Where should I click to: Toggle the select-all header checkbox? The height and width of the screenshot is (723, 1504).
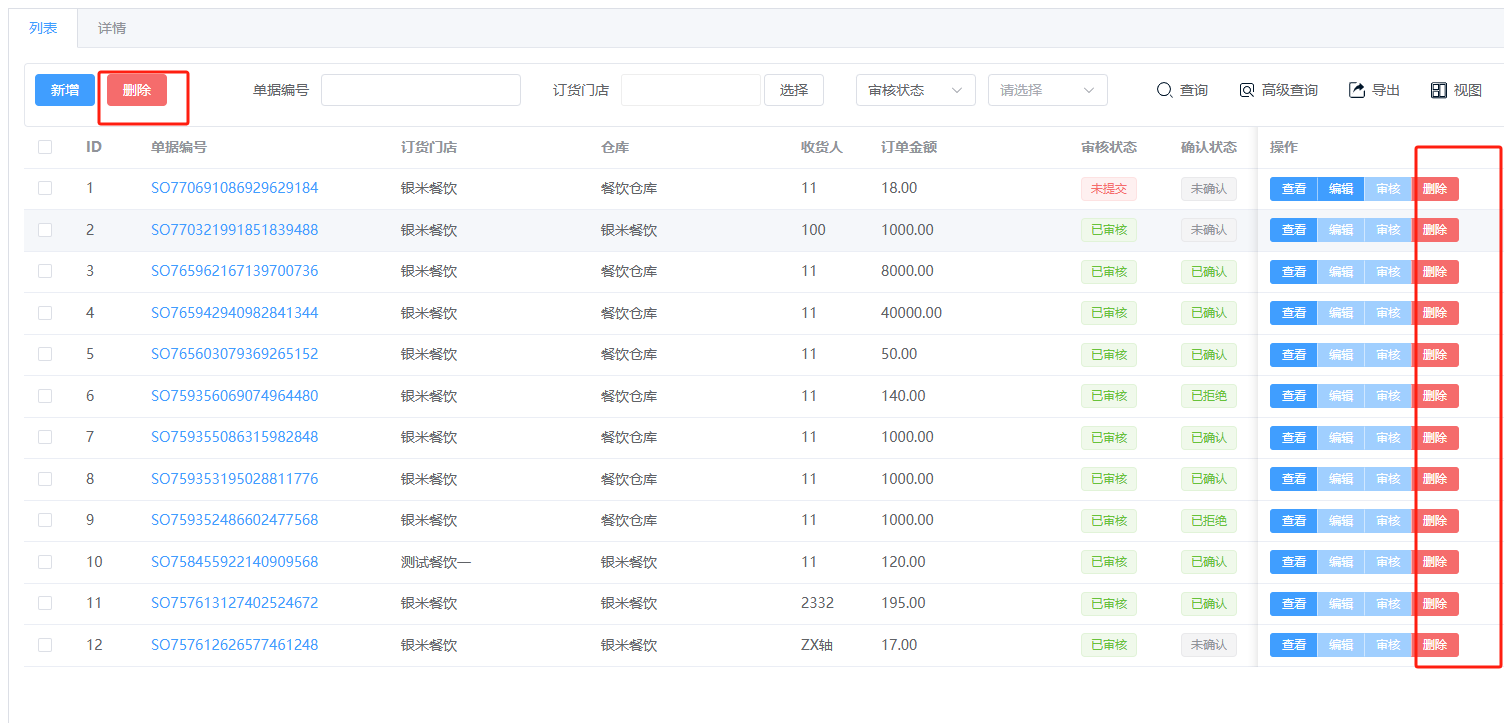pyautogui.click(x=45, y=147)
